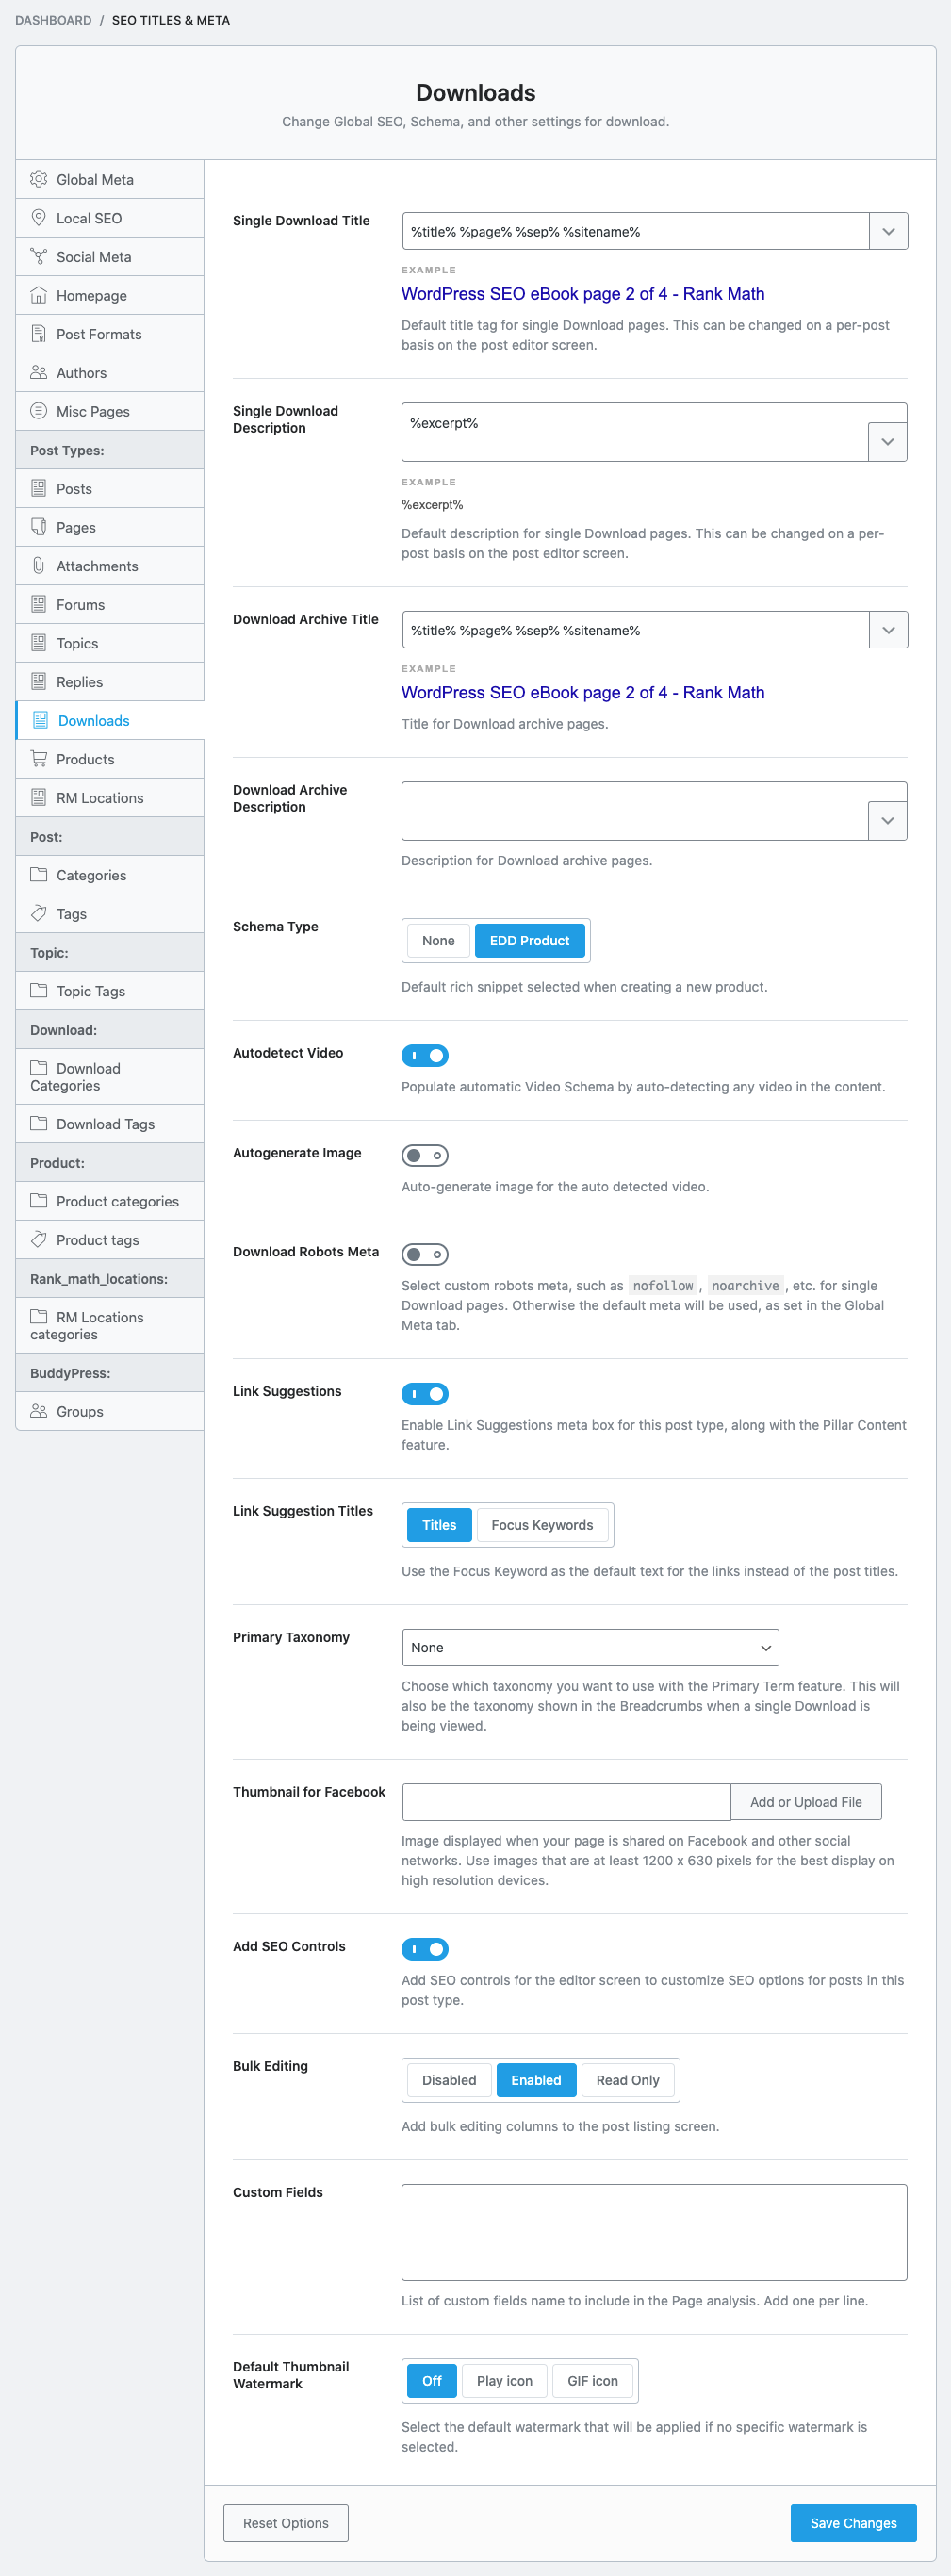Click the Authors people icon

pyautogui.click(x=39, y=372)
